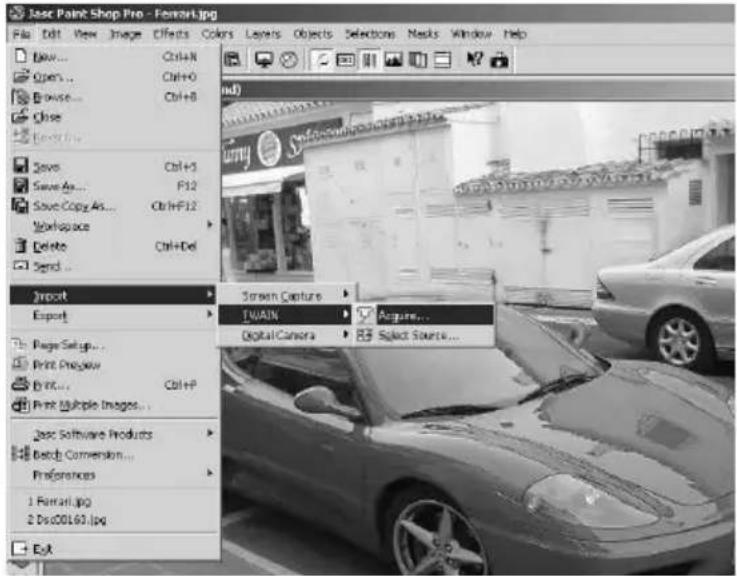Click the Paint Shop Pro title bar icon
The image size is (737, 576).
(16, 13)
